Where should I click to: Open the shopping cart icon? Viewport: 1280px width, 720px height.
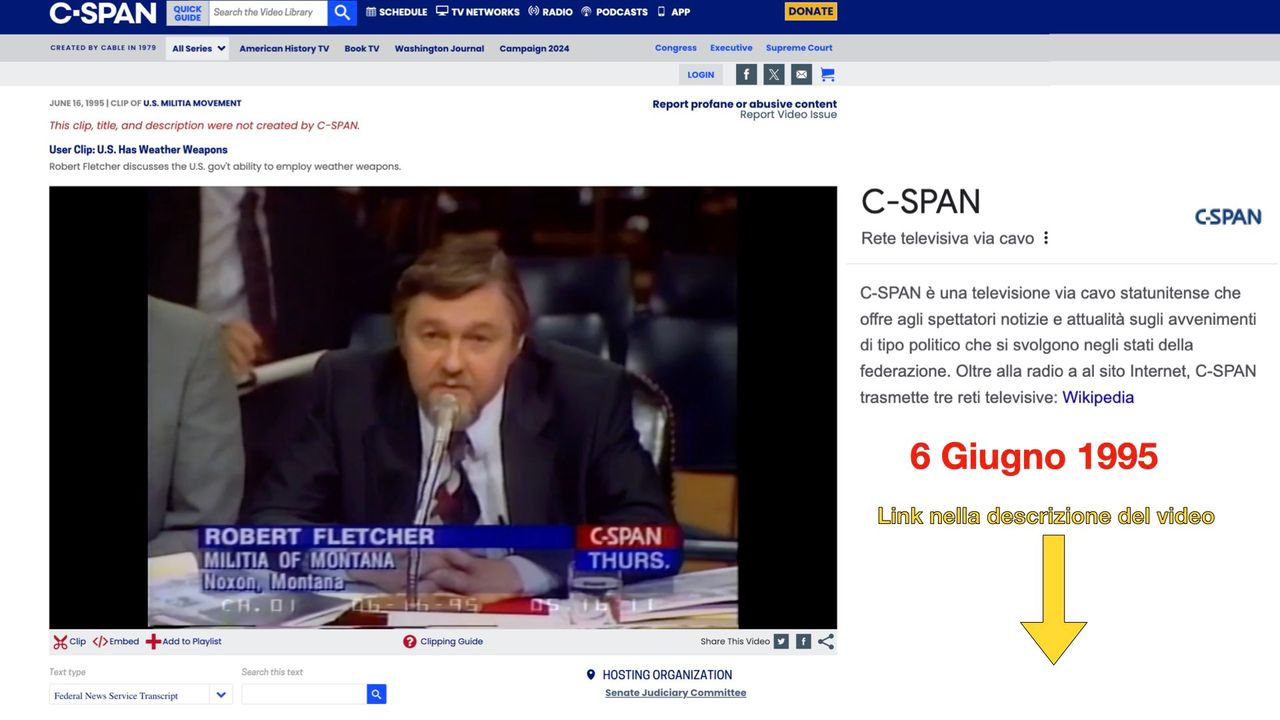pos(827,74)
